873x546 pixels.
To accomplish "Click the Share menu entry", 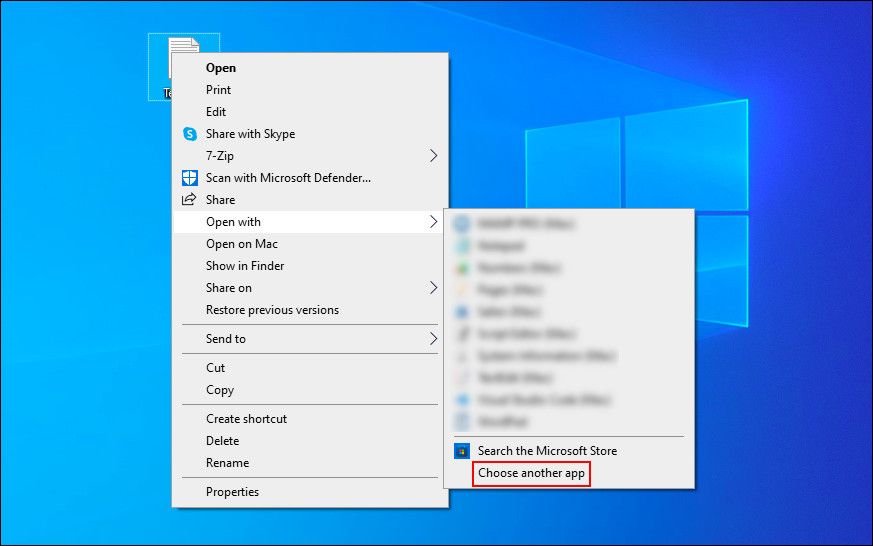I will tap(310, 200).
